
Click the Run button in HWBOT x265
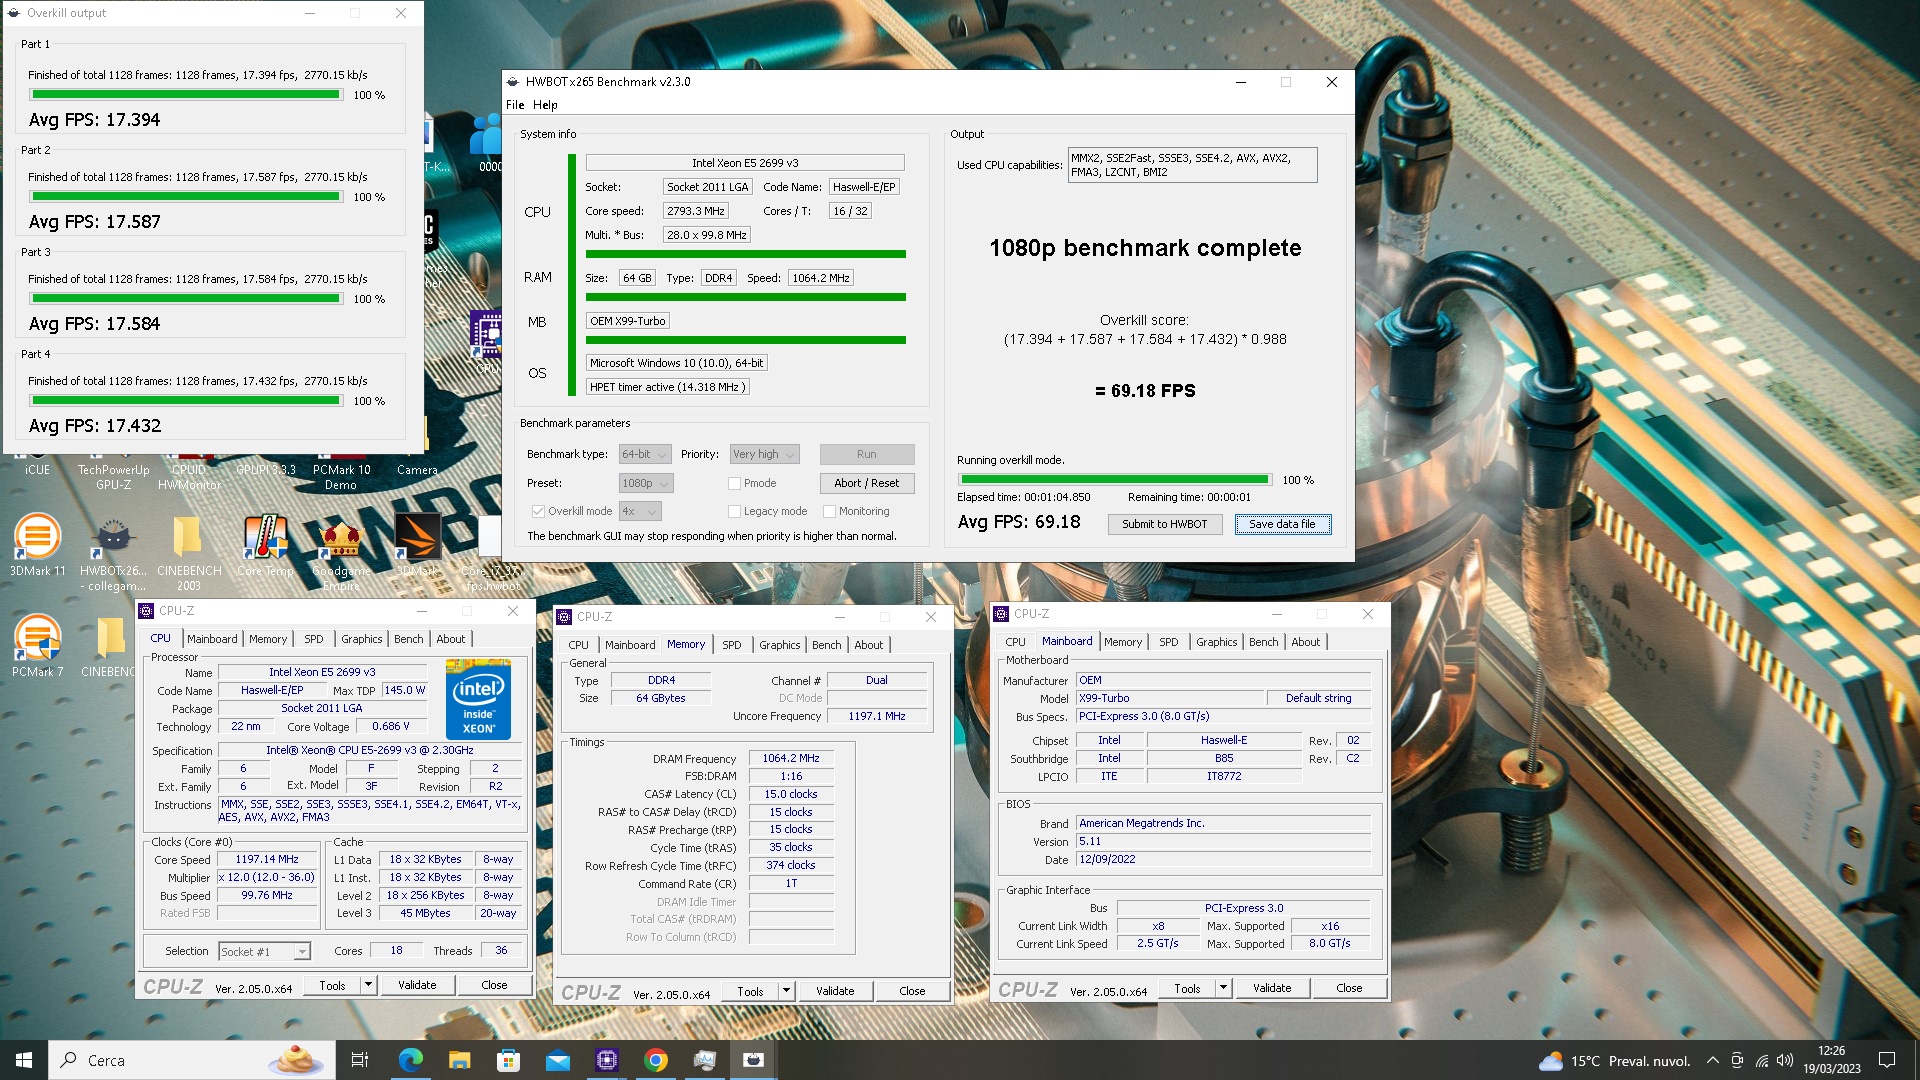[867, 454]
